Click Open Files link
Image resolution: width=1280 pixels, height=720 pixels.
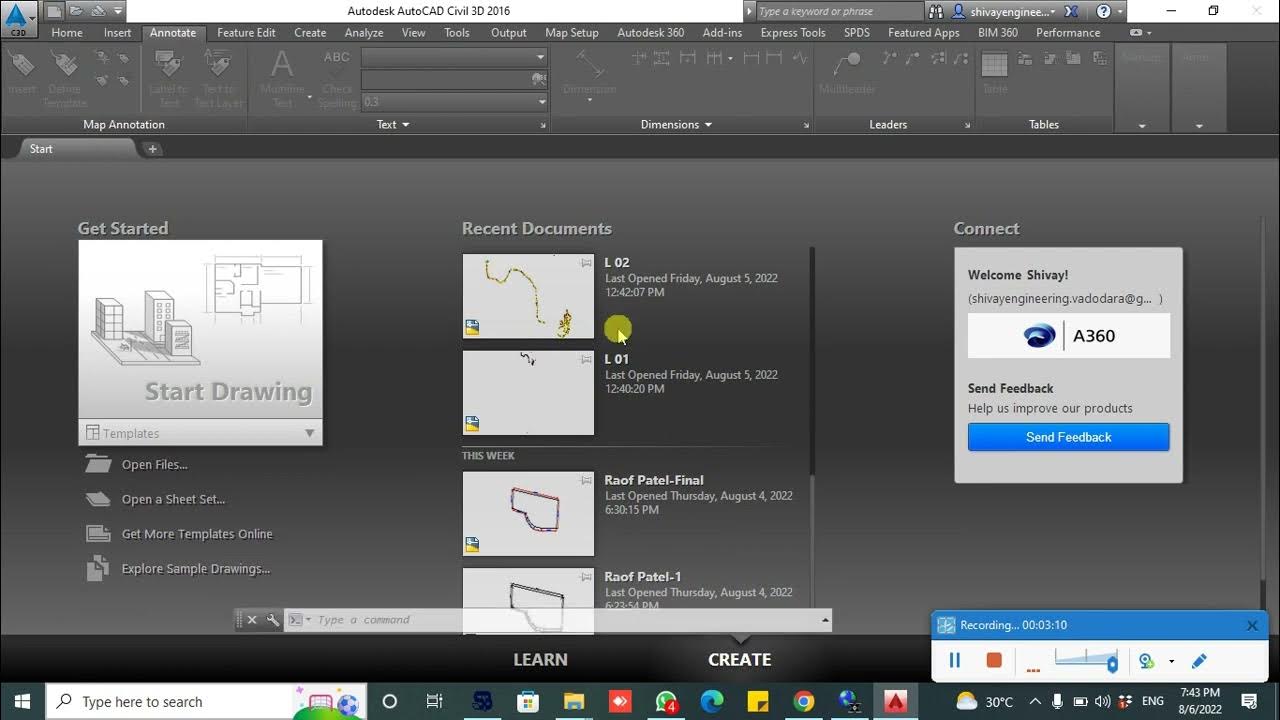154,464
